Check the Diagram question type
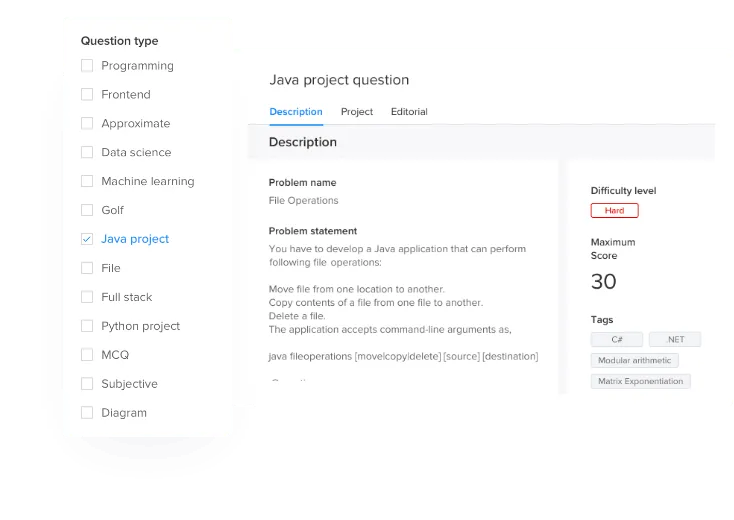This screenshot has width=734, height=520. coord(87,413)
